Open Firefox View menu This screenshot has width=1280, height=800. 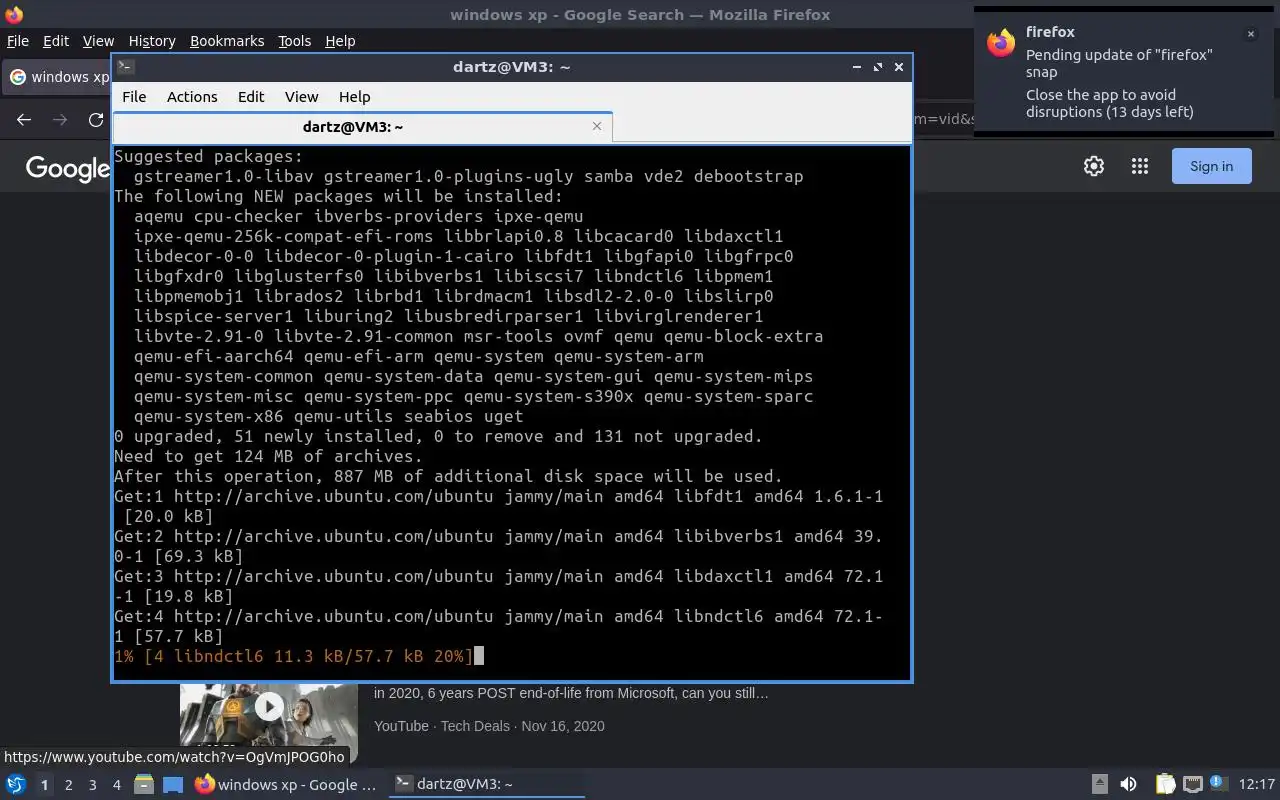coord(98,41)
